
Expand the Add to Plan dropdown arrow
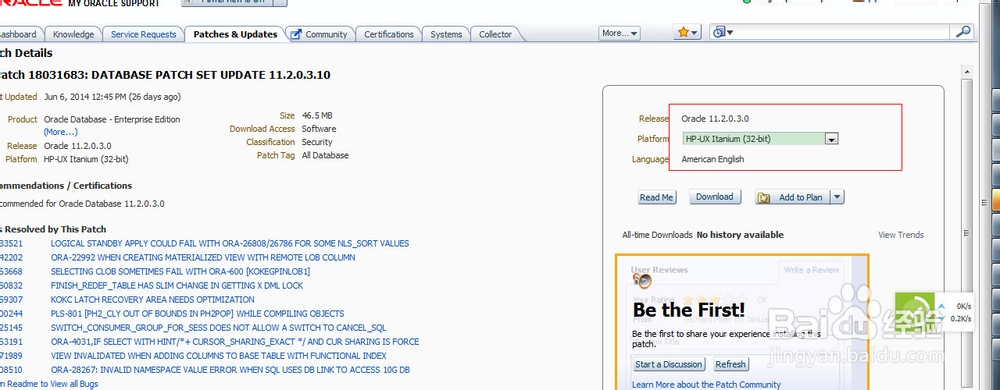[x=837, y=198]
